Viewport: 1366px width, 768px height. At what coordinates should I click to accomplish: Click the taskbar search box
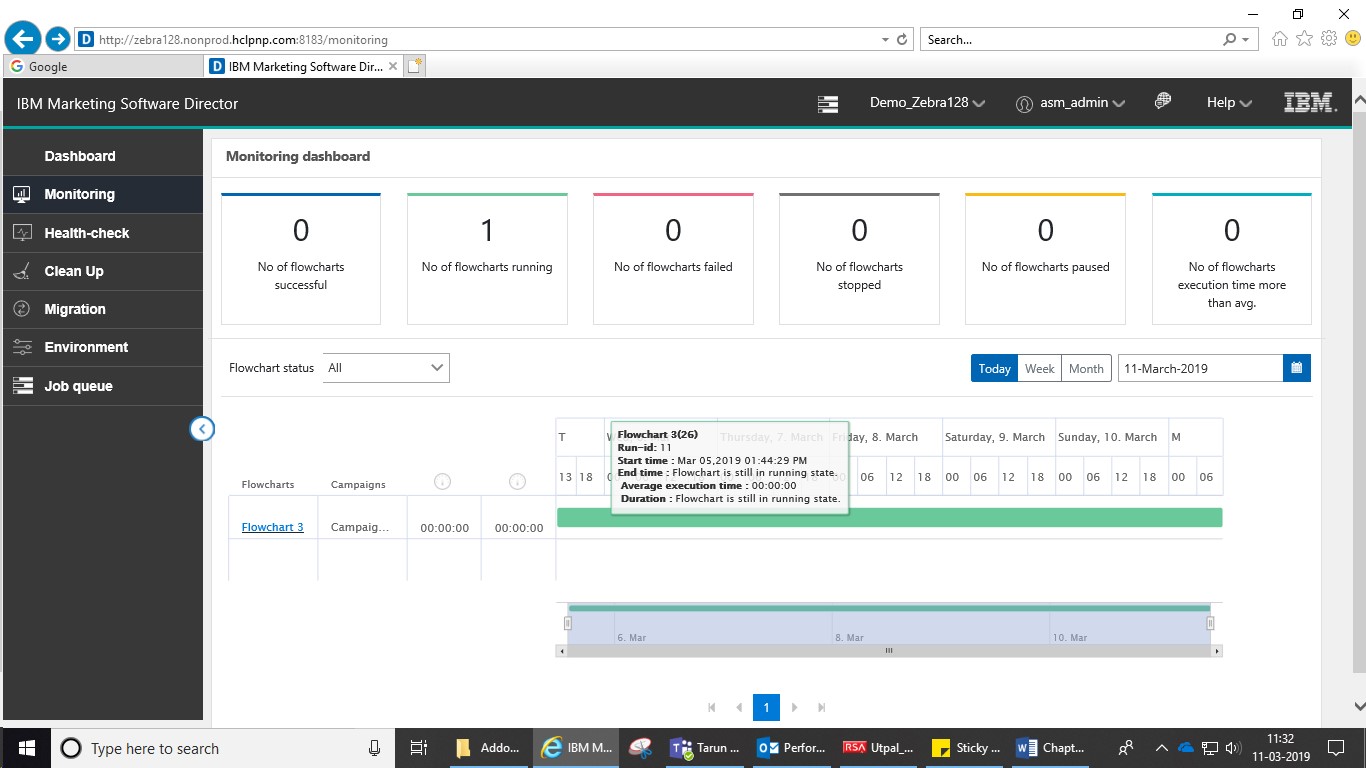(222, 748)
